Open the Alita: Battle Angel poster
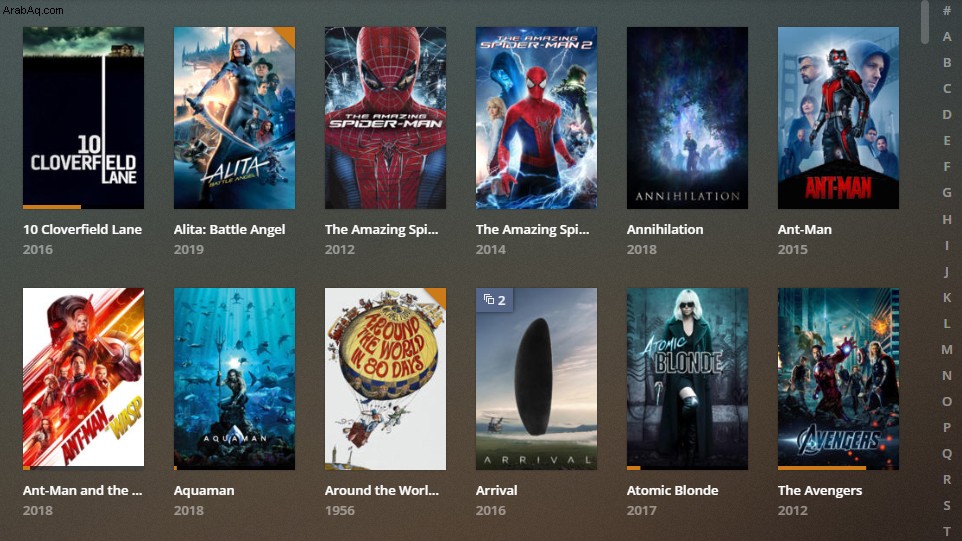 (x=234, y=118)
